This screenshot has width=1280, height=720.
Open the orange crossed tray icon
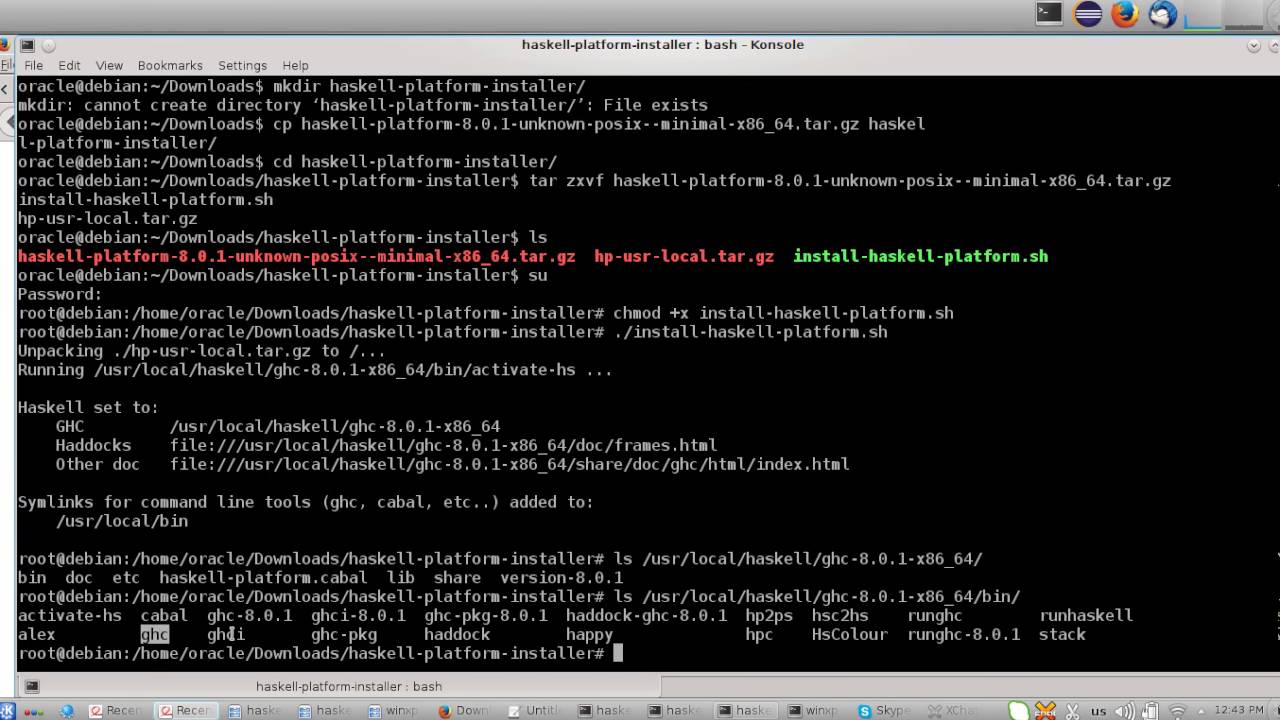[1045, 711]
